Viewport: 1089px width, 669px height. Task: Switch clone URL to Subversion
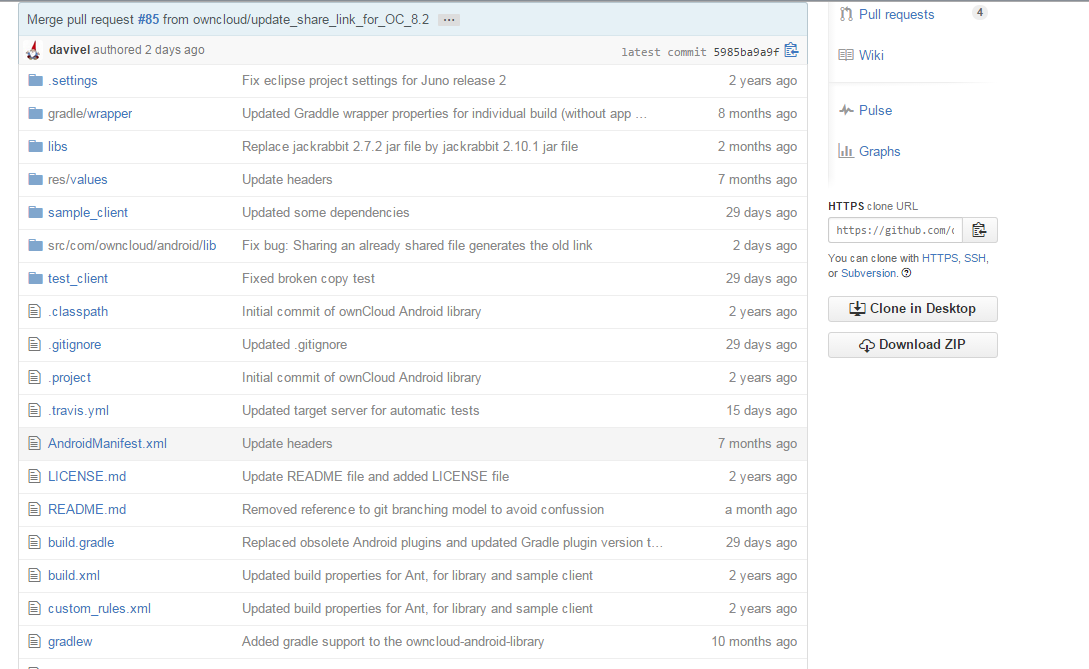click(x=868, y=274)
